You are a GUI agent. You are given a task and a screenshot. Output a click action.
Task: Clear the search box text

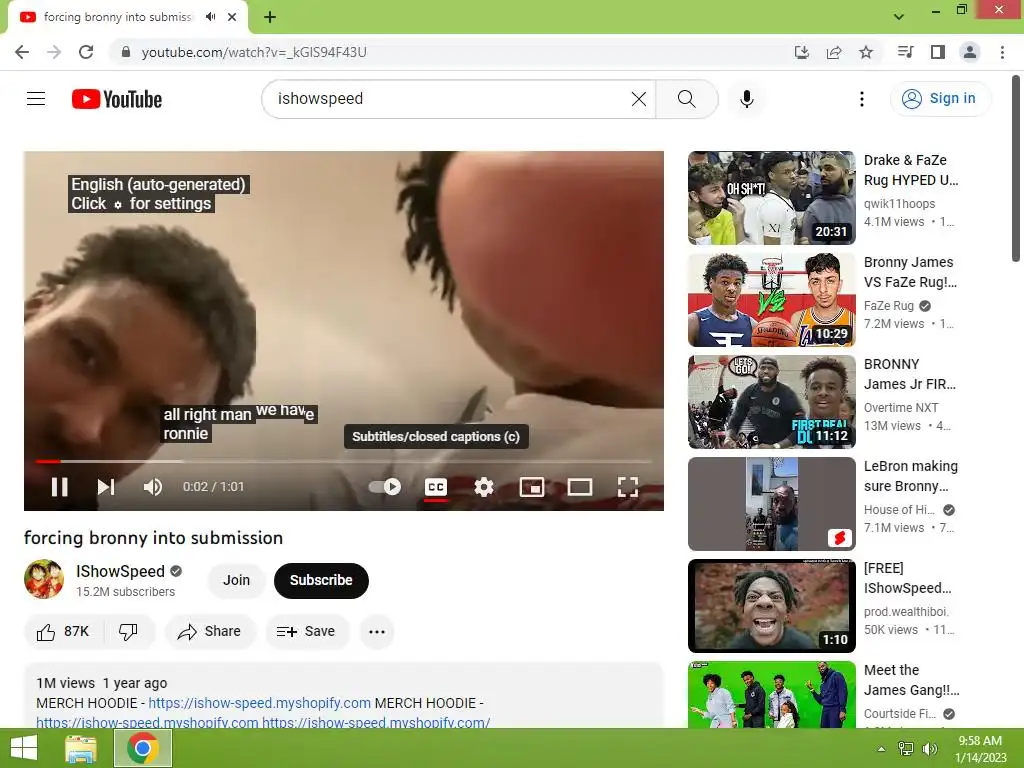pos(639,99)
